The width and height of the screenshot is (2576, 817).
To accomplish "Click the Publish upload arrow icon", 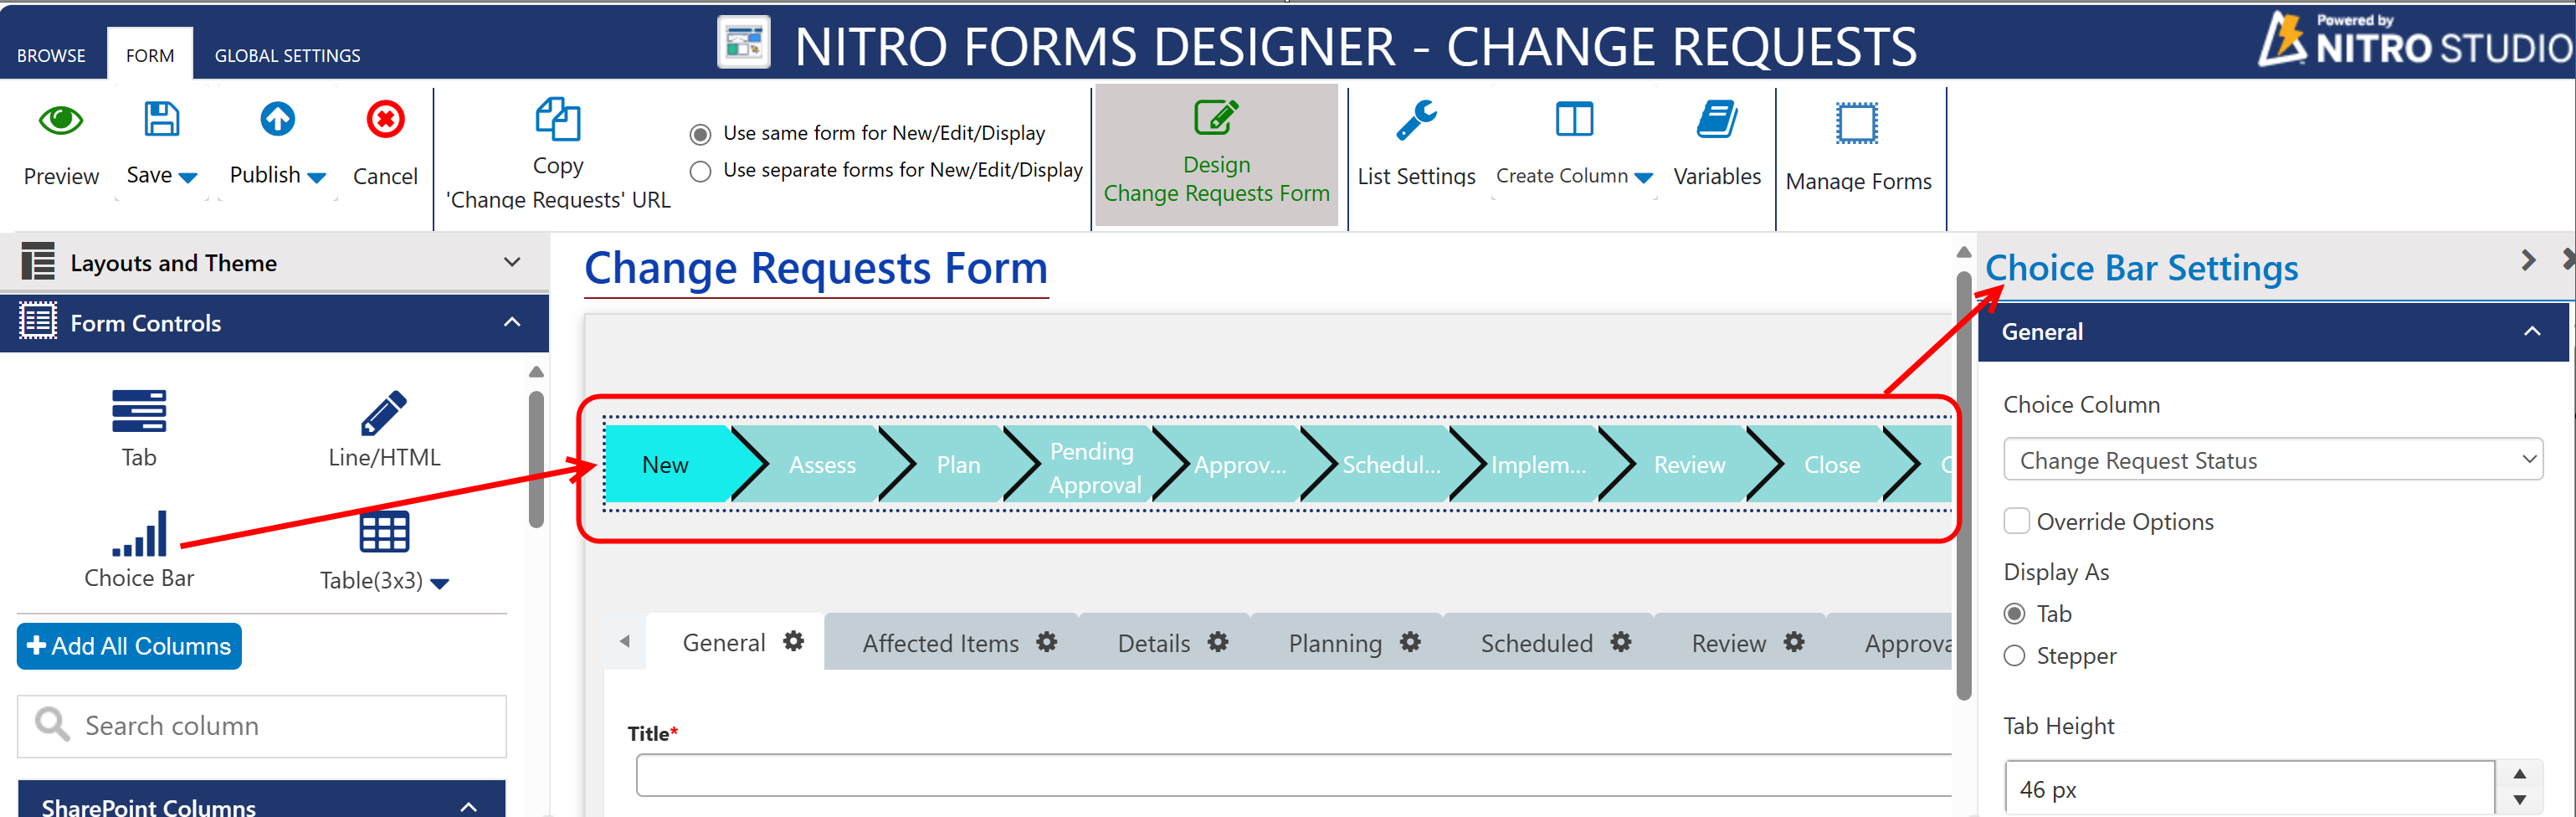I will coord(277,119).
